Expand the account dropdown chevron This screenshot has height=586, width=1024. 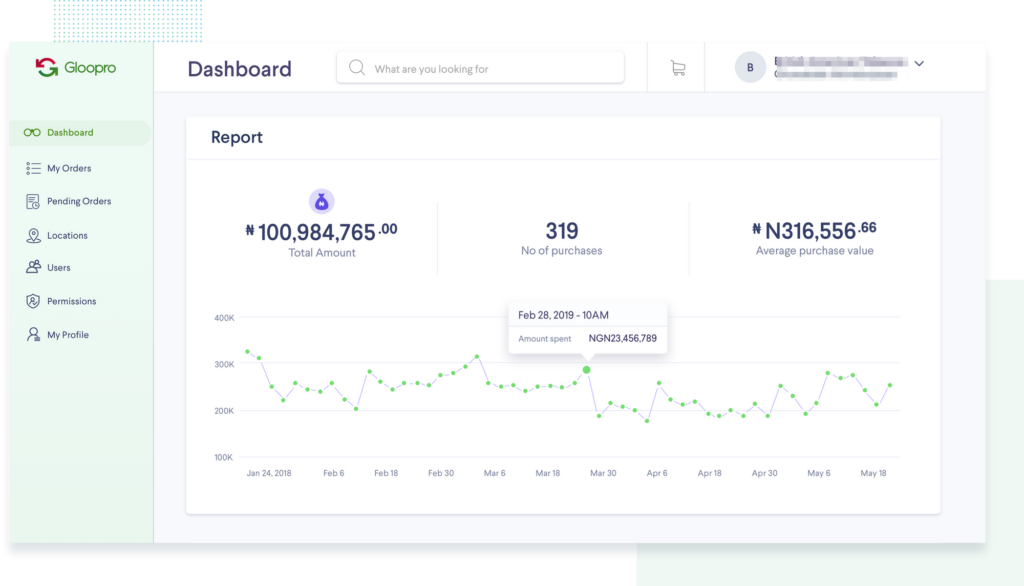[x=919, y=64]
